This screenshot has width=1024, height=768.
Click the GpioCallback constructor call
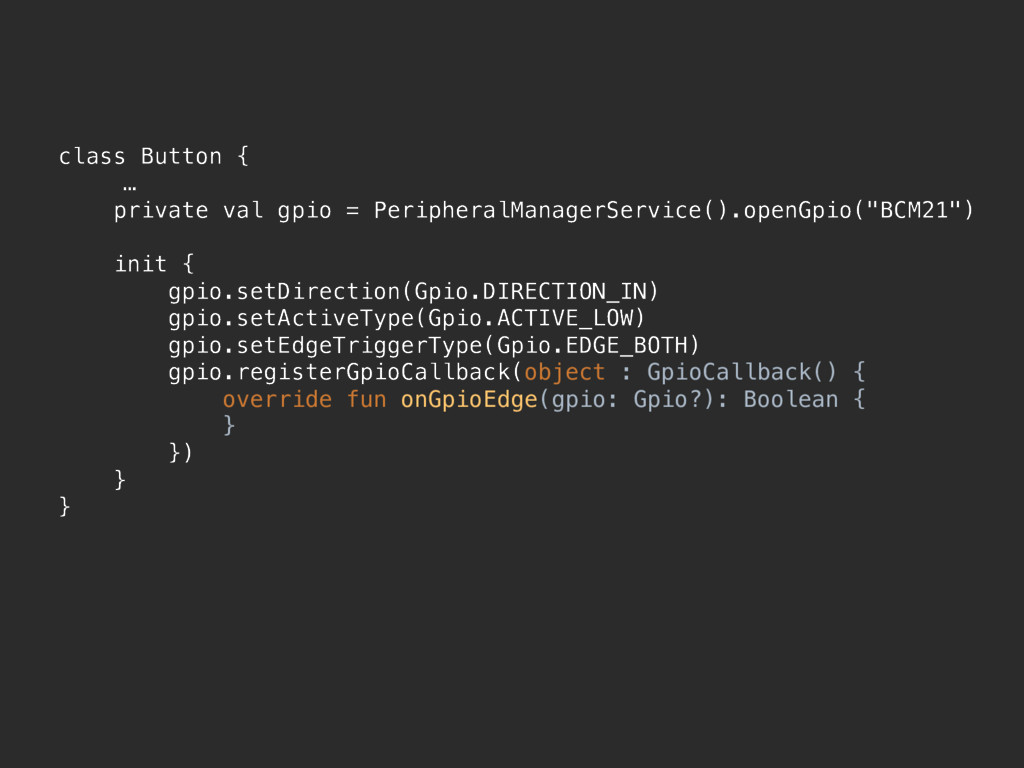tap(741, 372)
